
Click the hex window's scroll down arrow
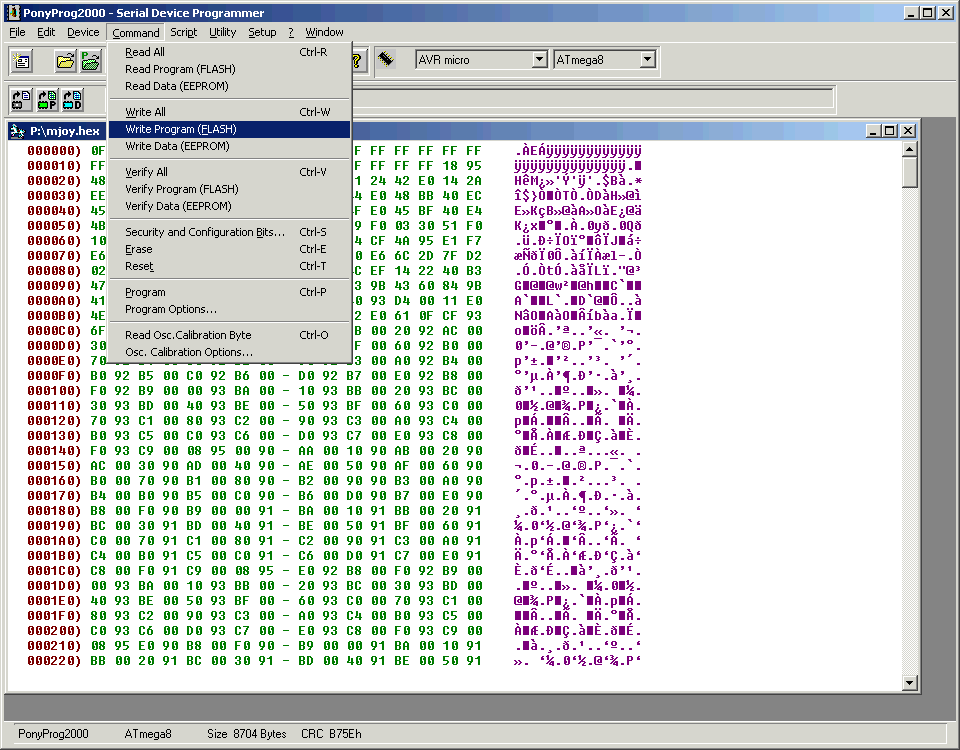tap(909, 683)
